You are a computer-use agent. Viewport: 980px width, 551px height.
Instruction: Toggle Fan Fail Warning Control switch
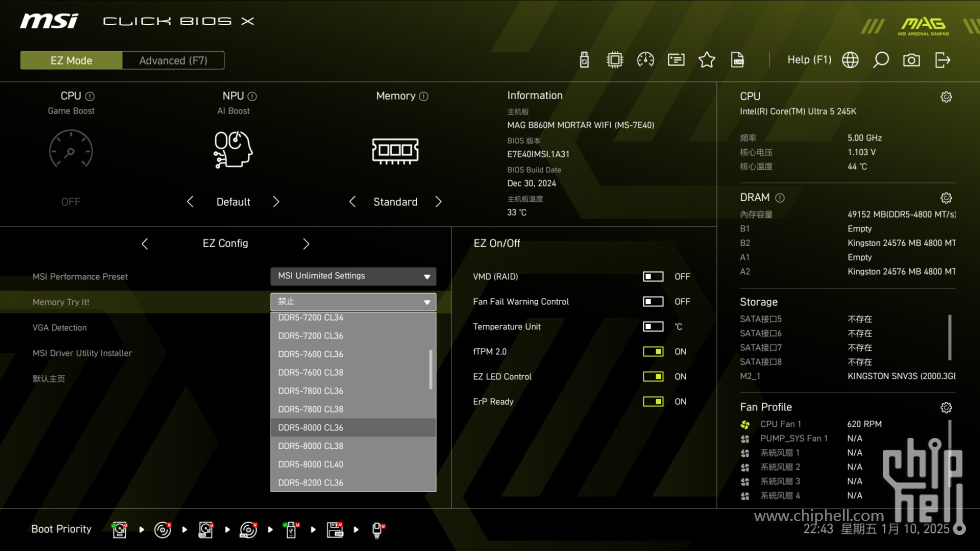[x=653, y=302]
